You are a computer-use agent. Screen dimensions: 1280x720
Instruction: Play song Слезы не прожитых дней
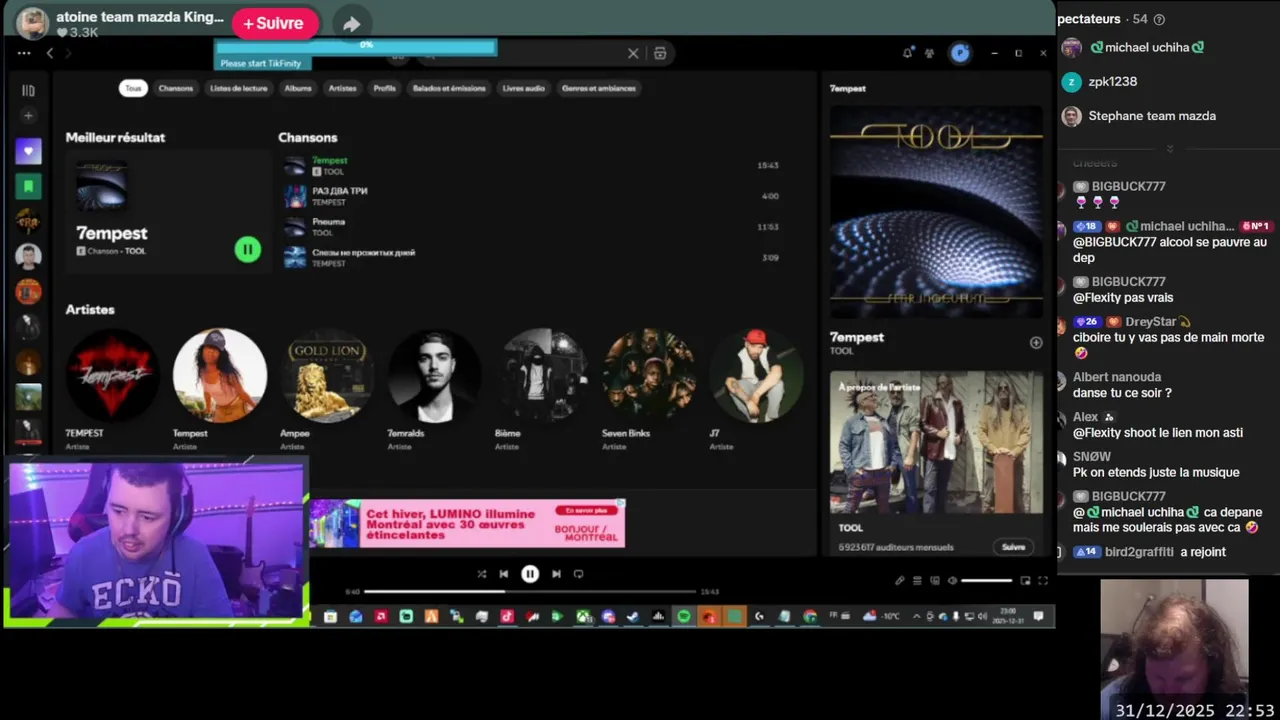[531, 258]
